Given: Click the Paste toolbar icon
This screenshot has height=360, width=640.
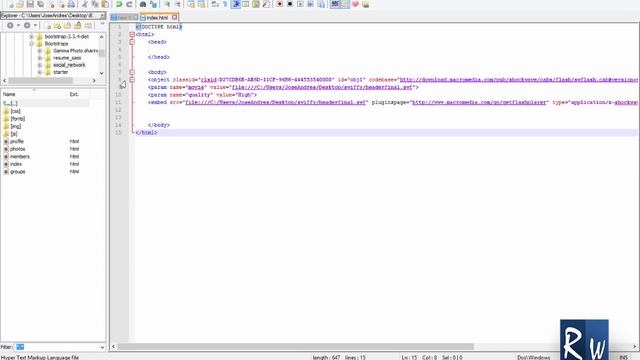Looking at the screenshot, I should 105,4.
